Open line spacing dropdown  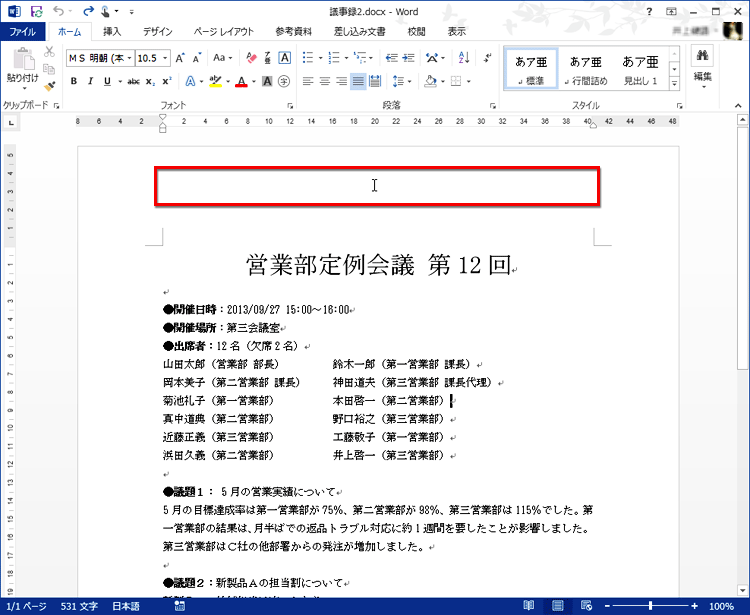(402, 82)
